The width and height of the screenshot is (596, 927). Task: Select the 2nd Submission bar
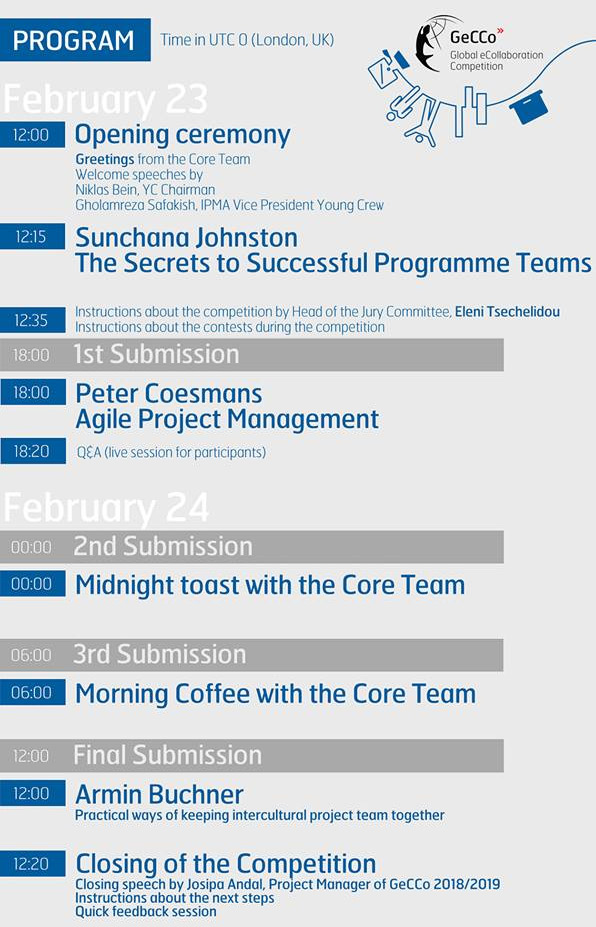(x=252, y=547)
